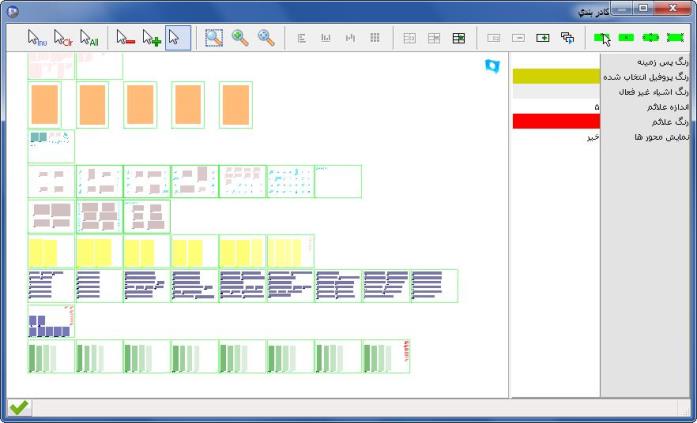
Task: Click the green checkmark confirm button
Action: [x=19, y=408]
